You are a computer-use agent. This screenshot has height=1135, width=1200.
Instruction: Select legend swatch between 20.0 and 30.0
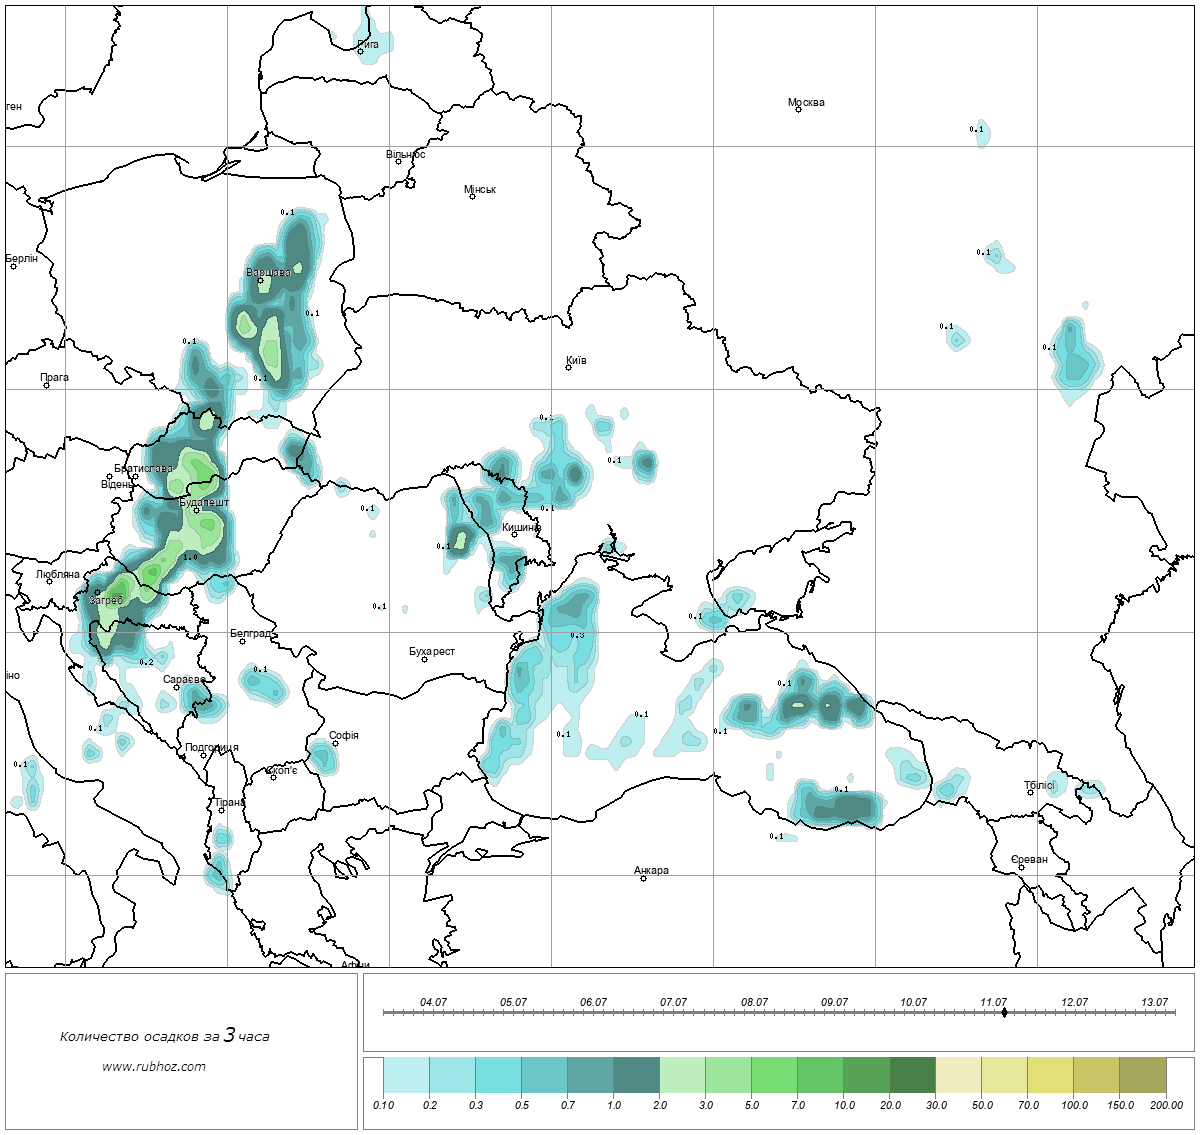(912, 1077)
